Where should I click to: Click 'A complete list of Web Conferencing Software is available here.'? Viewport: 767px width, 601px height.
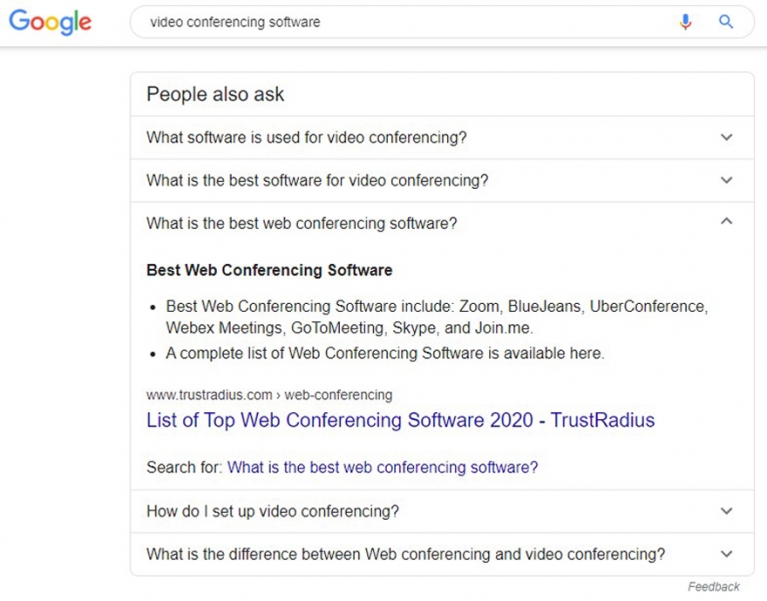(x=385, y=353)
